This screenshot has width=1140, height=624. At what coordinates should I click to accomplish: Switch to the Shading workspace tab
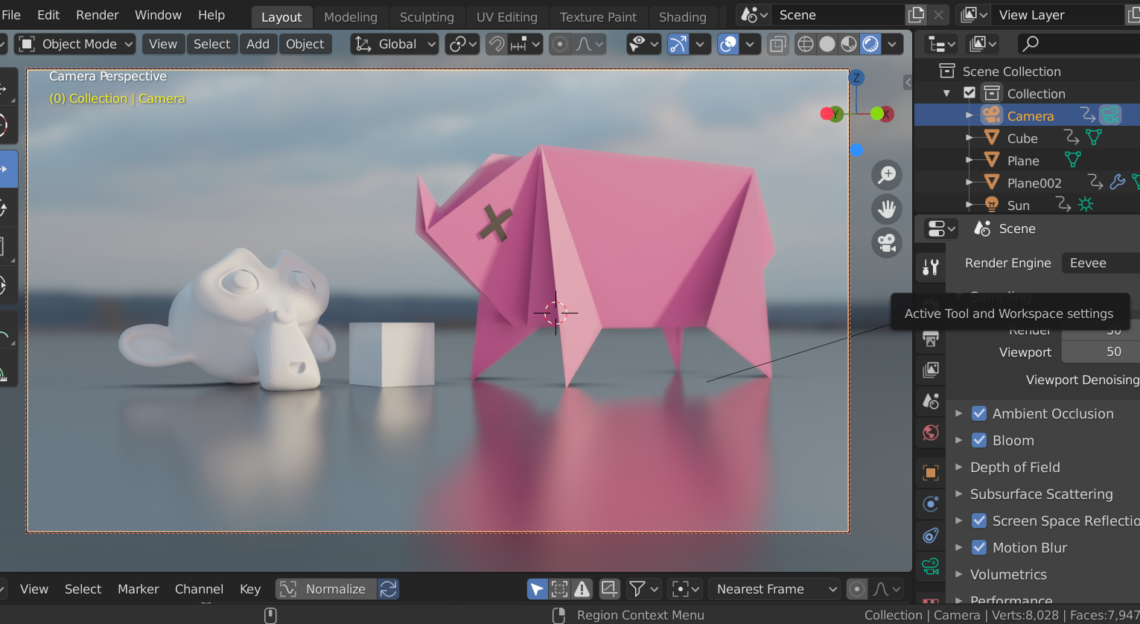[684, 16]
